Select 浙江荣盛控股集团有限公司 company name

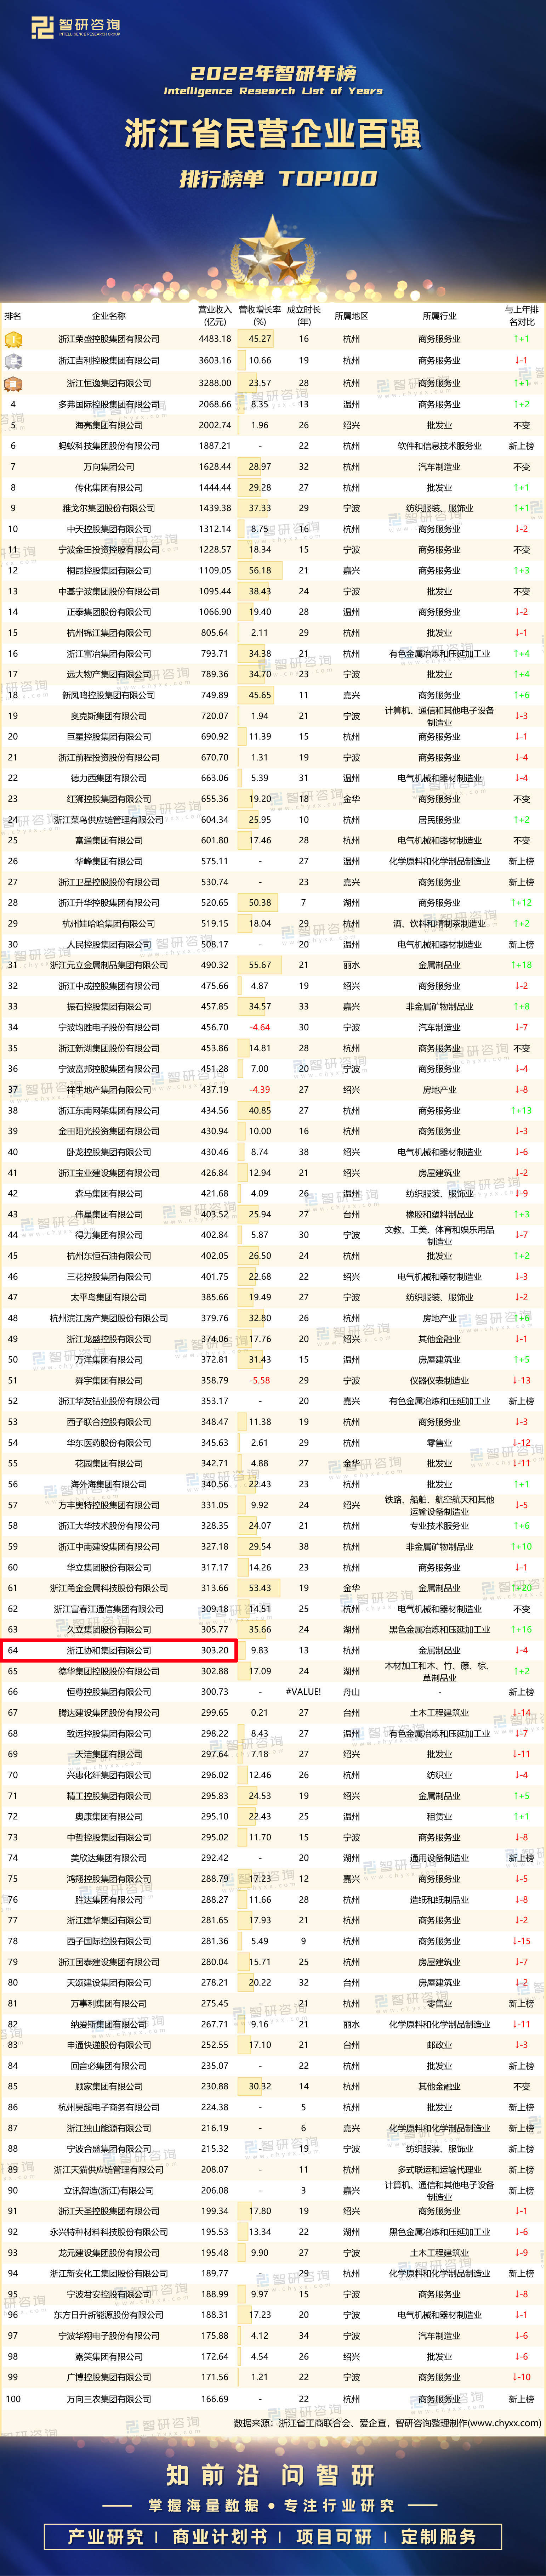[x=109, y=339]
